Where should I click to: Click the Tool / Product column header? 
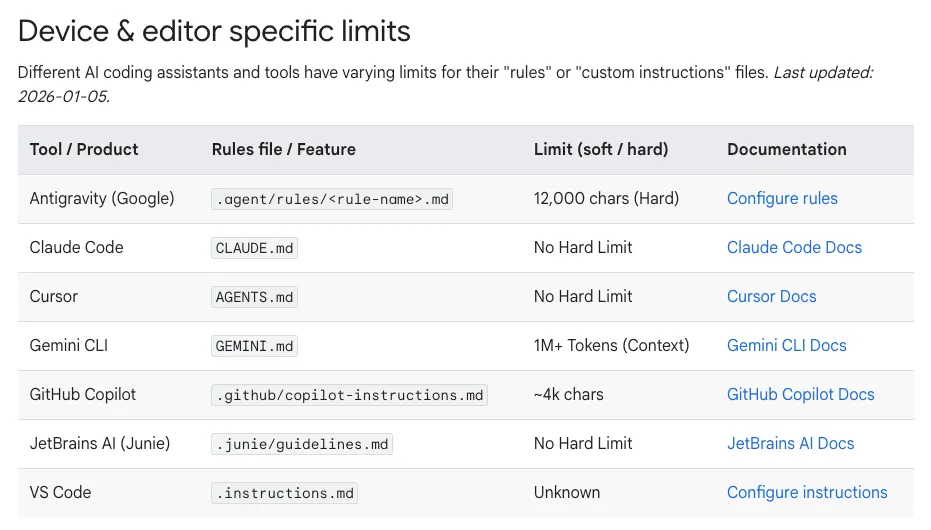[84, 150]
